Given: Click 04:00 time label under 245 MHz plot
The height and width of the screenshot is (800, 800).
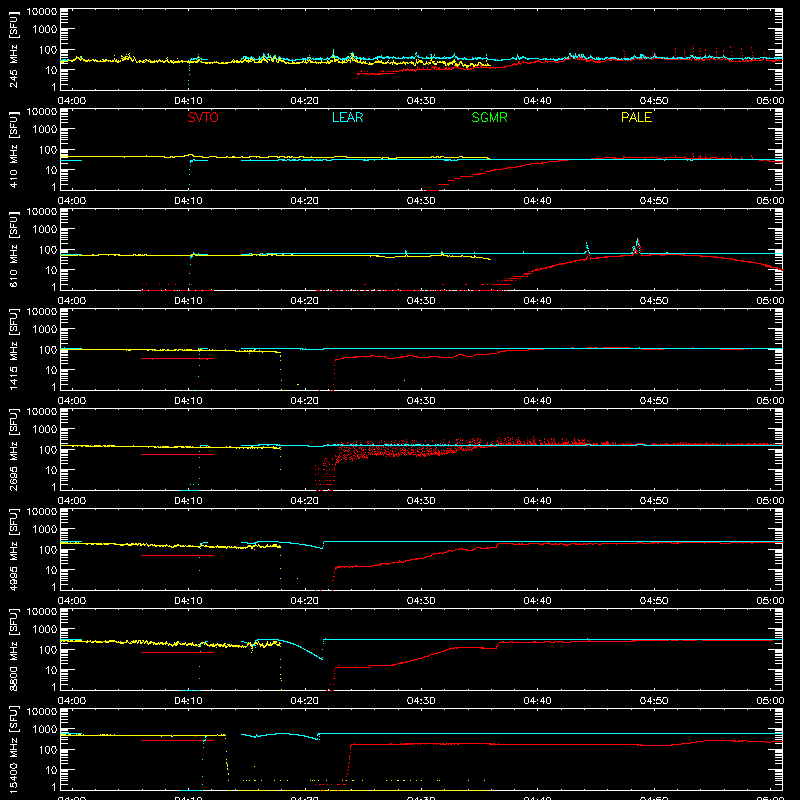Looking at the screenshot, I should [x=71, y=101].
